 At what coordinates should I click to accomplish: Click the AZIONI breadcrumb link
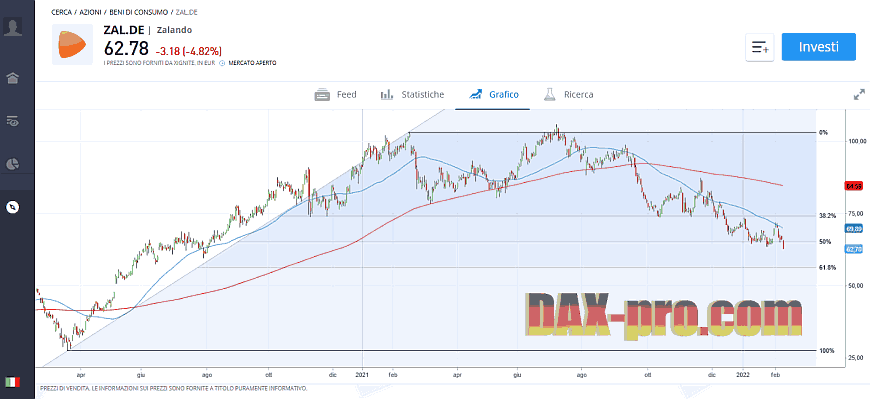click(x=90, y=12)
